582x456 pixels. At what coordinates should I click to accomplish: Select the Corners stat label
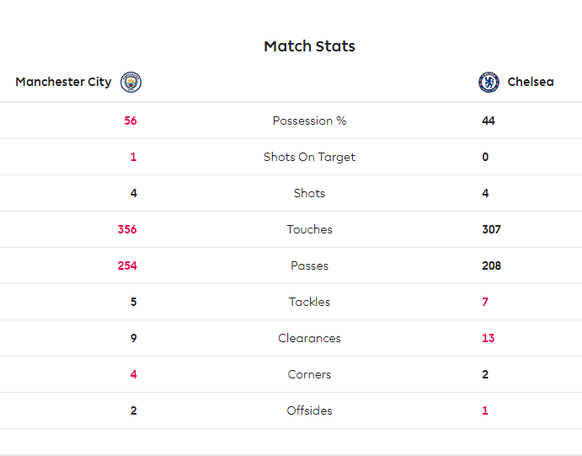click(309, 374)
